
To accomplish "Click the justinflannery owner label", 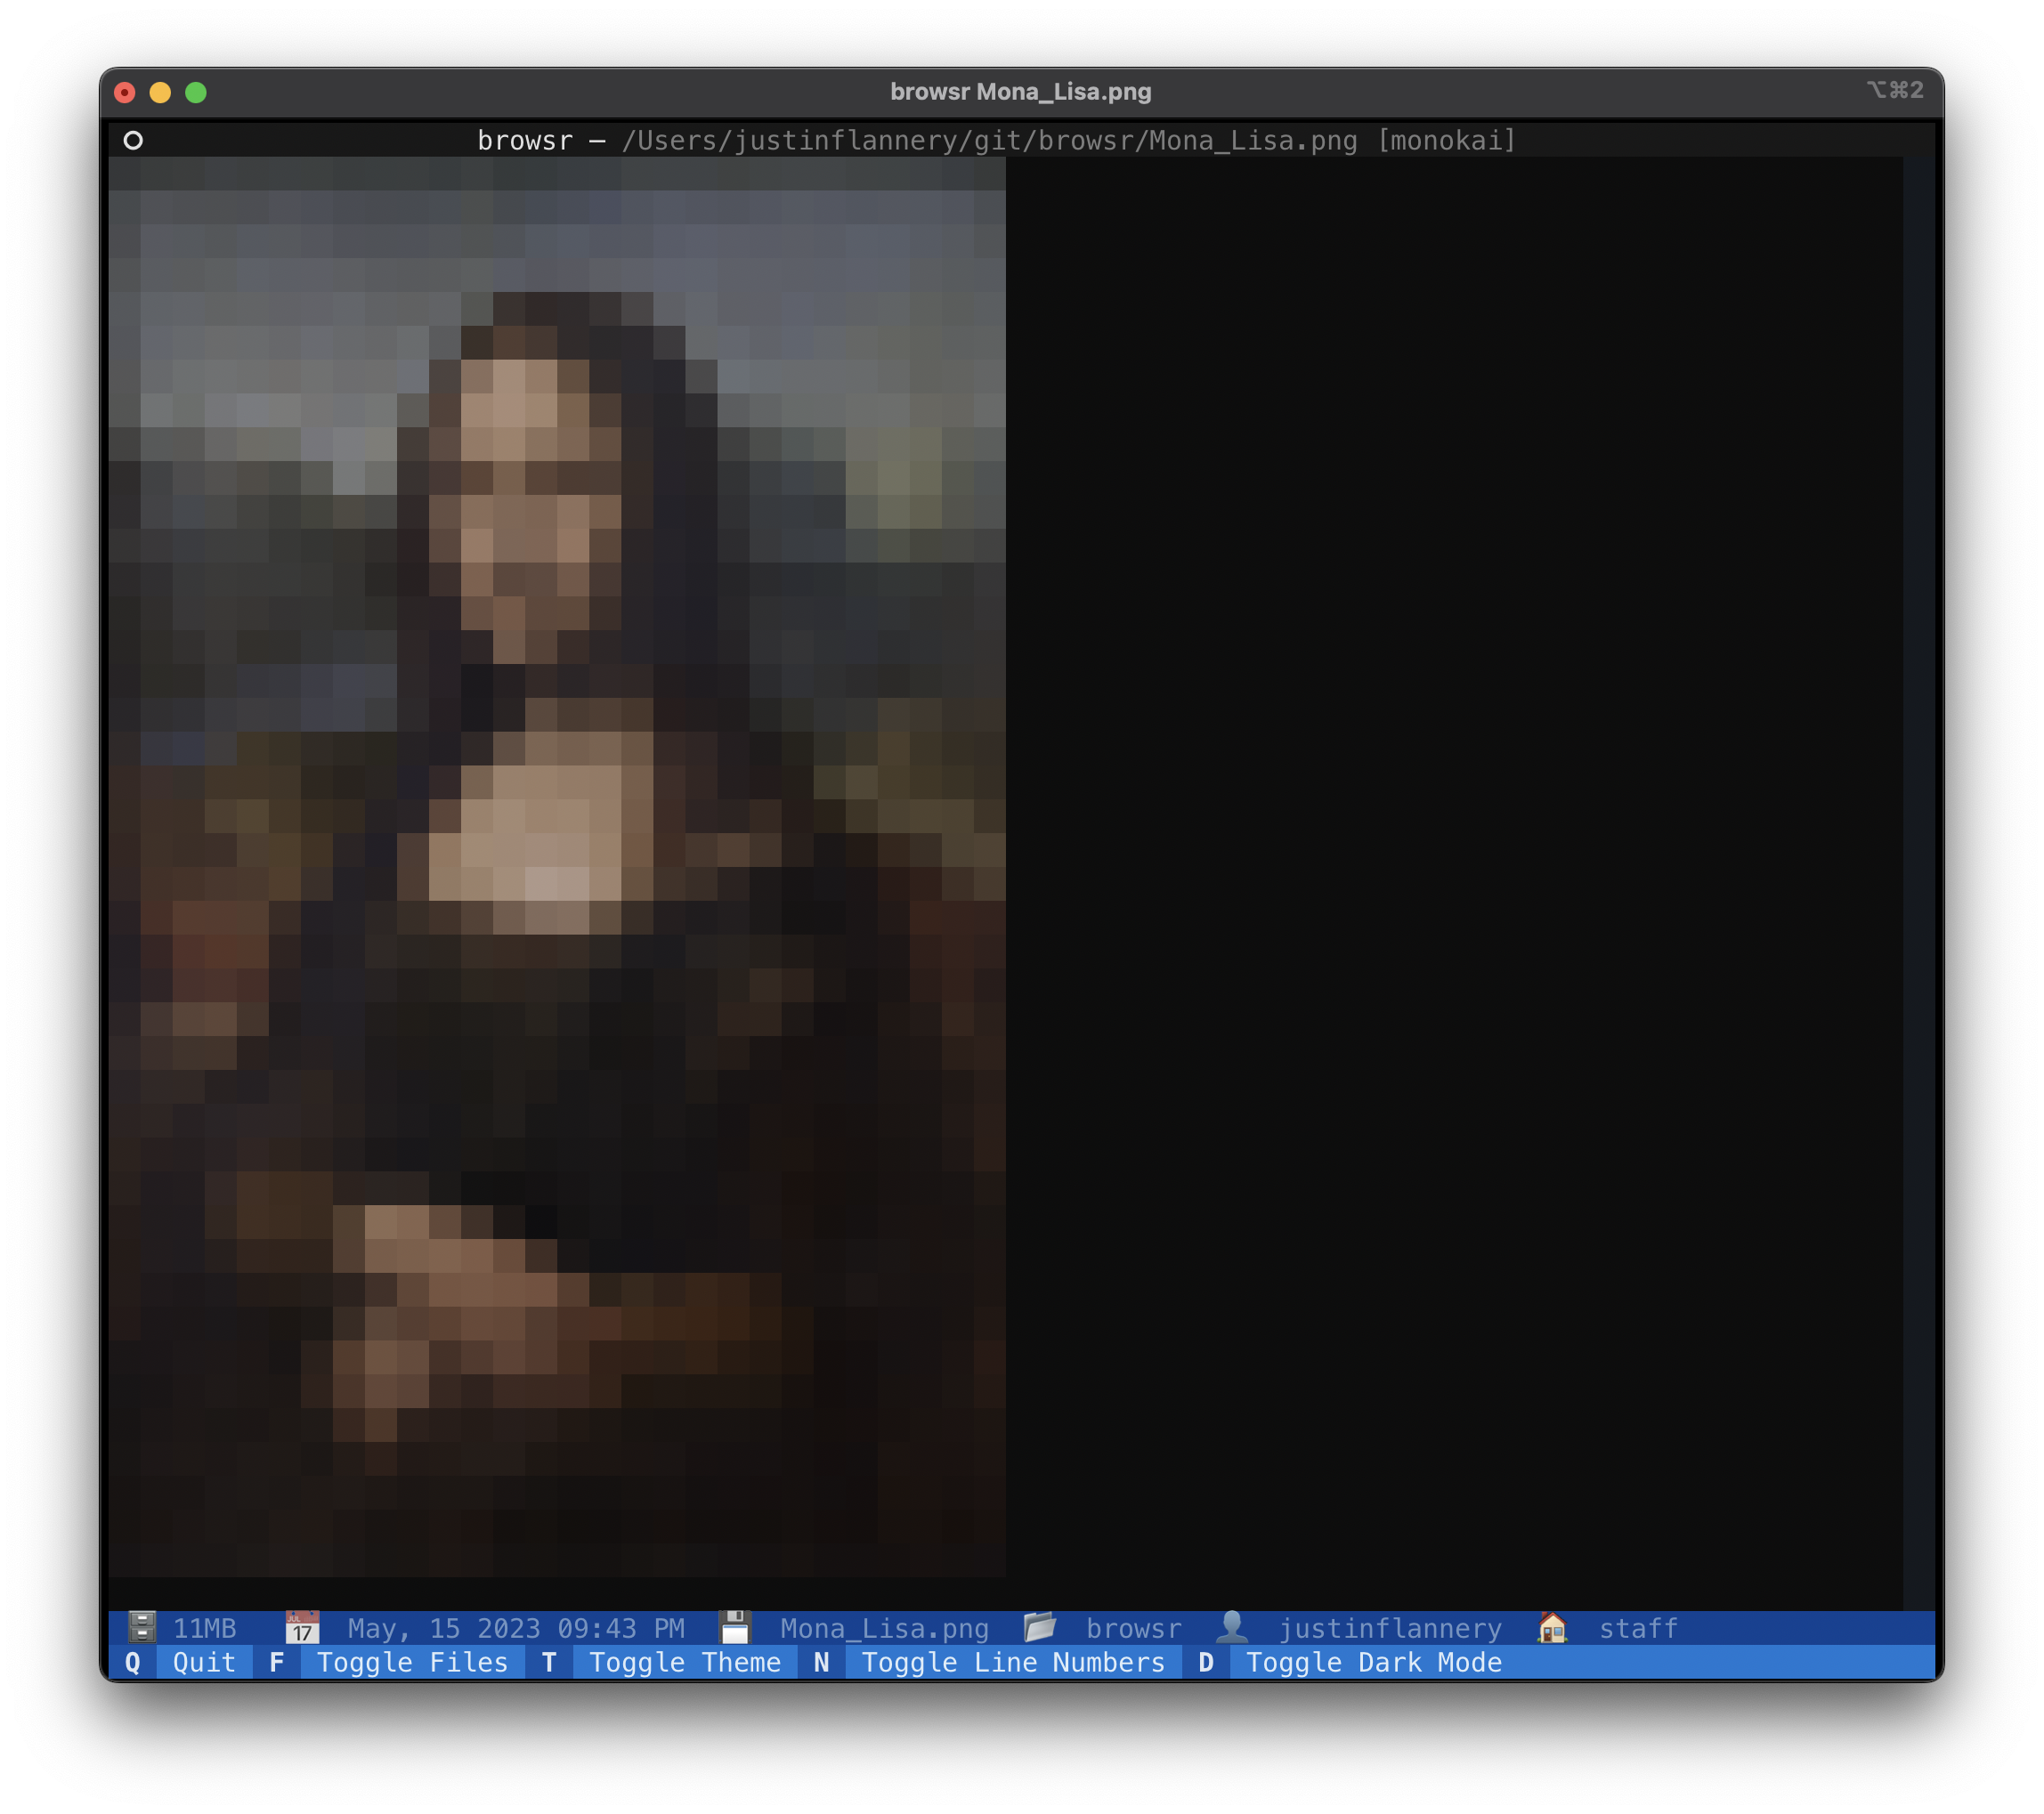I will pyautogui.click(x=1390, y=1628).
